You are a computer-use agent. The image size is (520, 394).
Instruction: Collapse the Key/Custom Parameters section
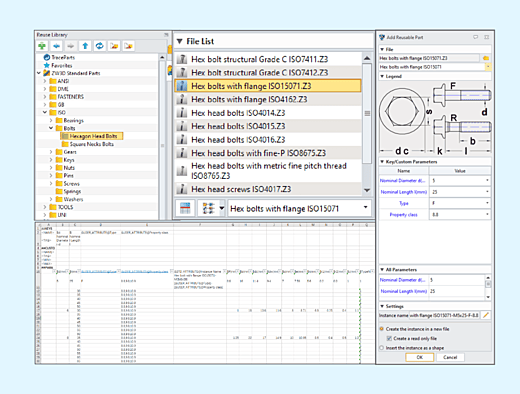[x=382, y=162]
